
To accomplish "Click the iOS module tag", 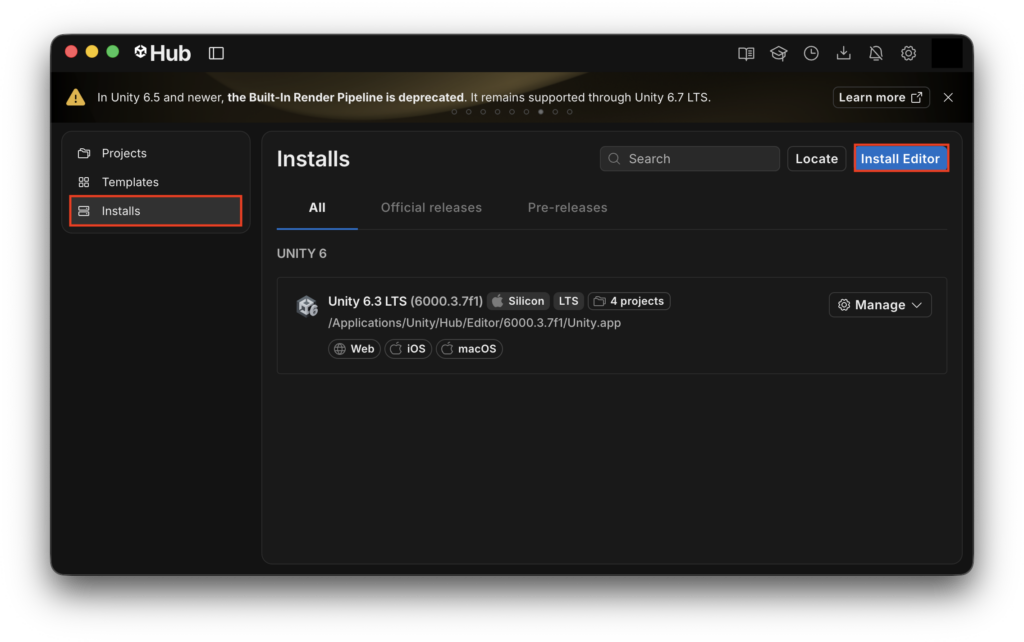I will tap(408, 349).
